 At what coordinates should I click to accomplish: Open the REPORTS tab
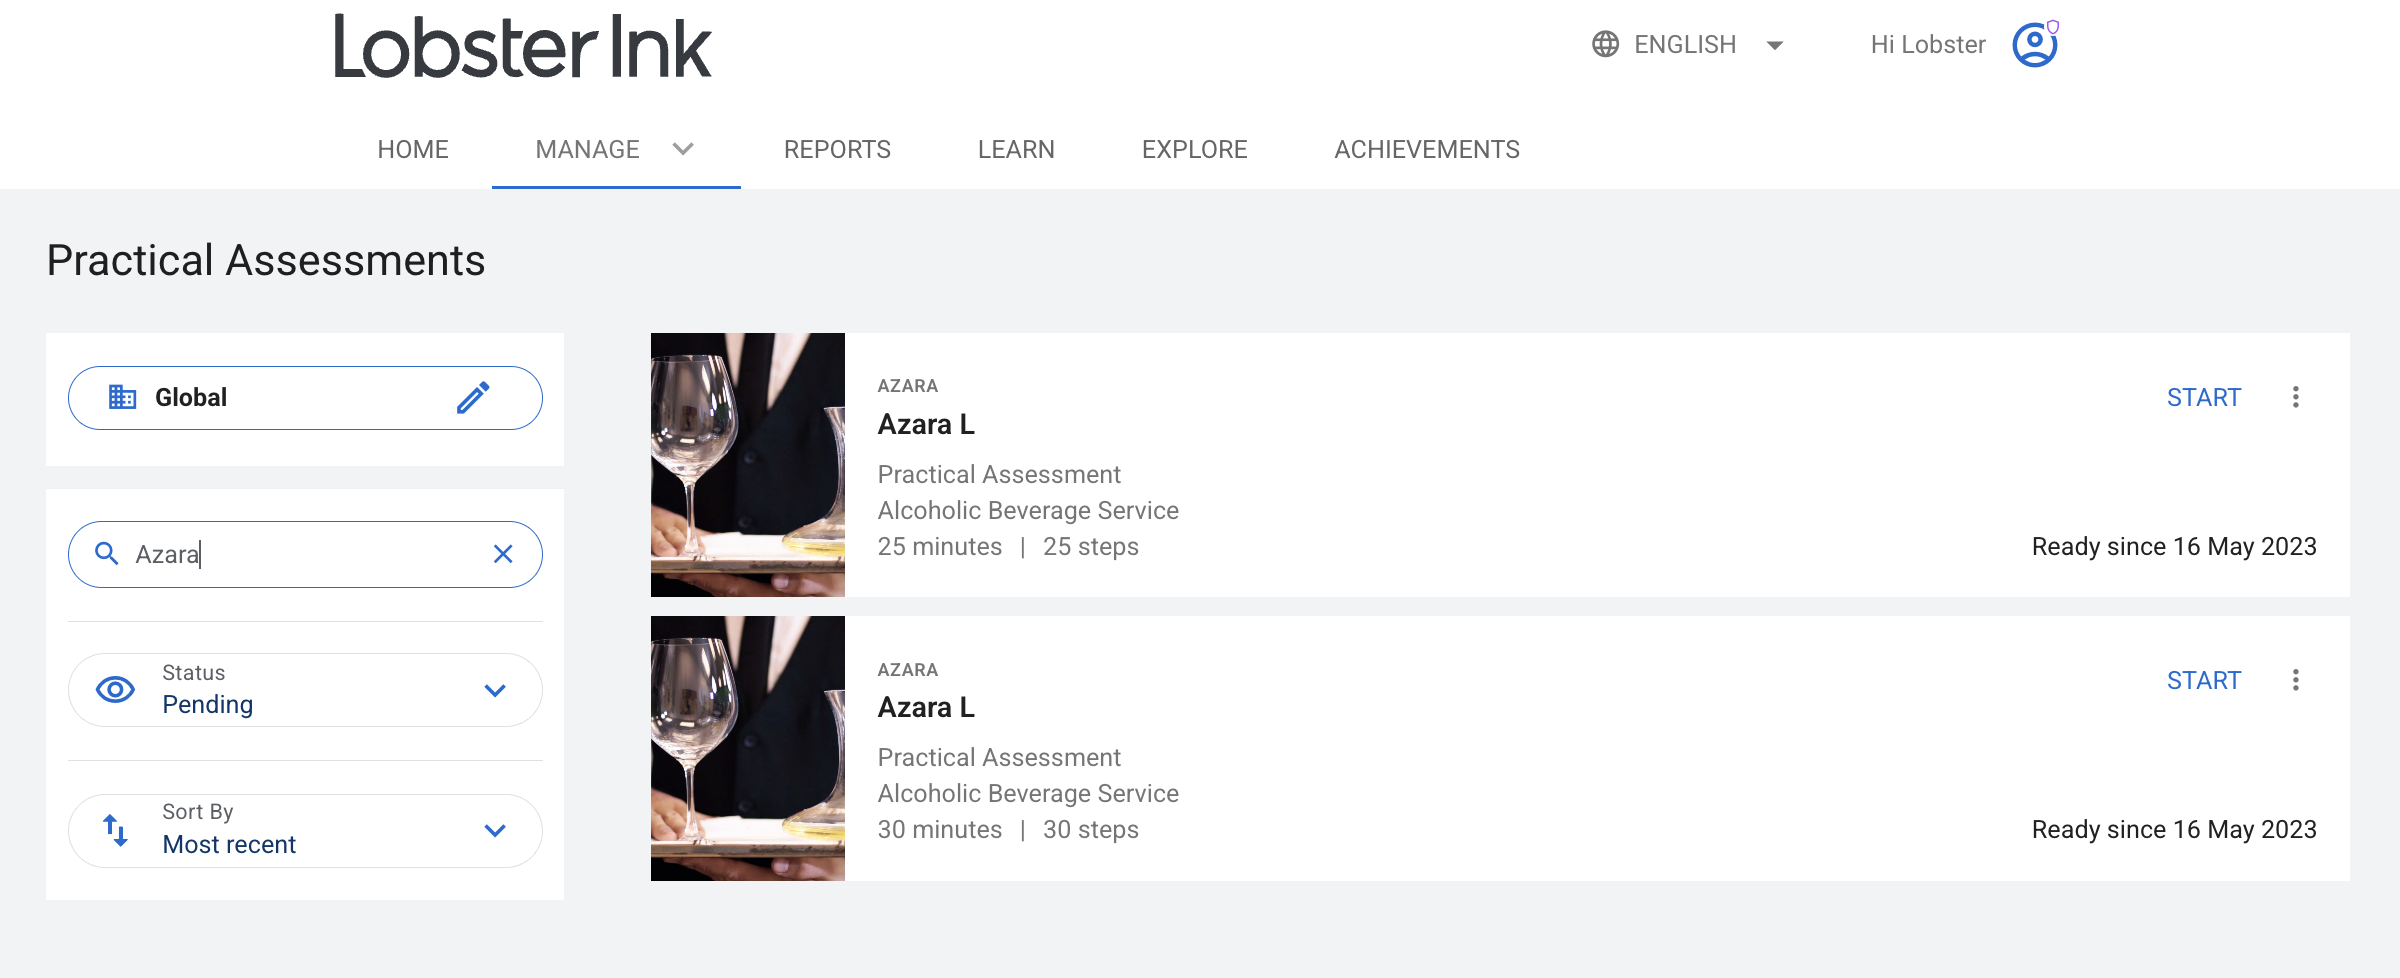pyautogui.click(x=837, y=149)
